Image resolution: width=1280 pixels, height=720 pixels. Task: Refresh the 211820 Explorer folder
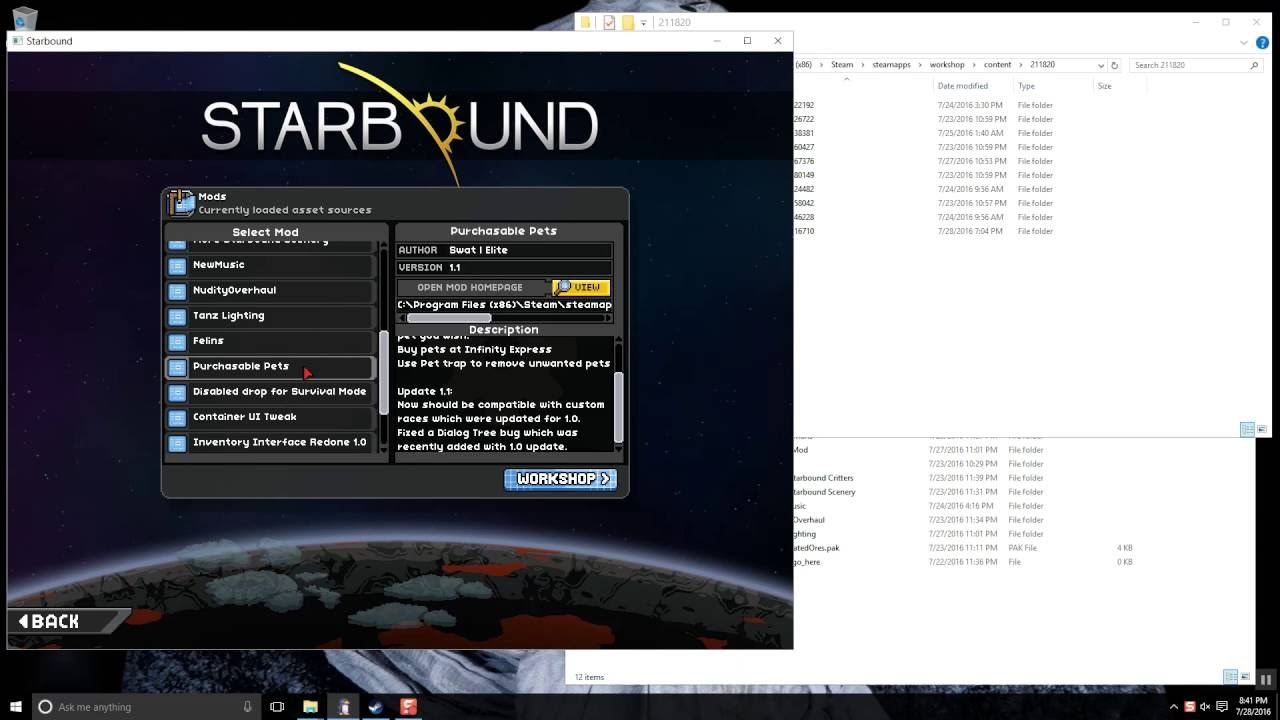click(x=1115, y=65)
